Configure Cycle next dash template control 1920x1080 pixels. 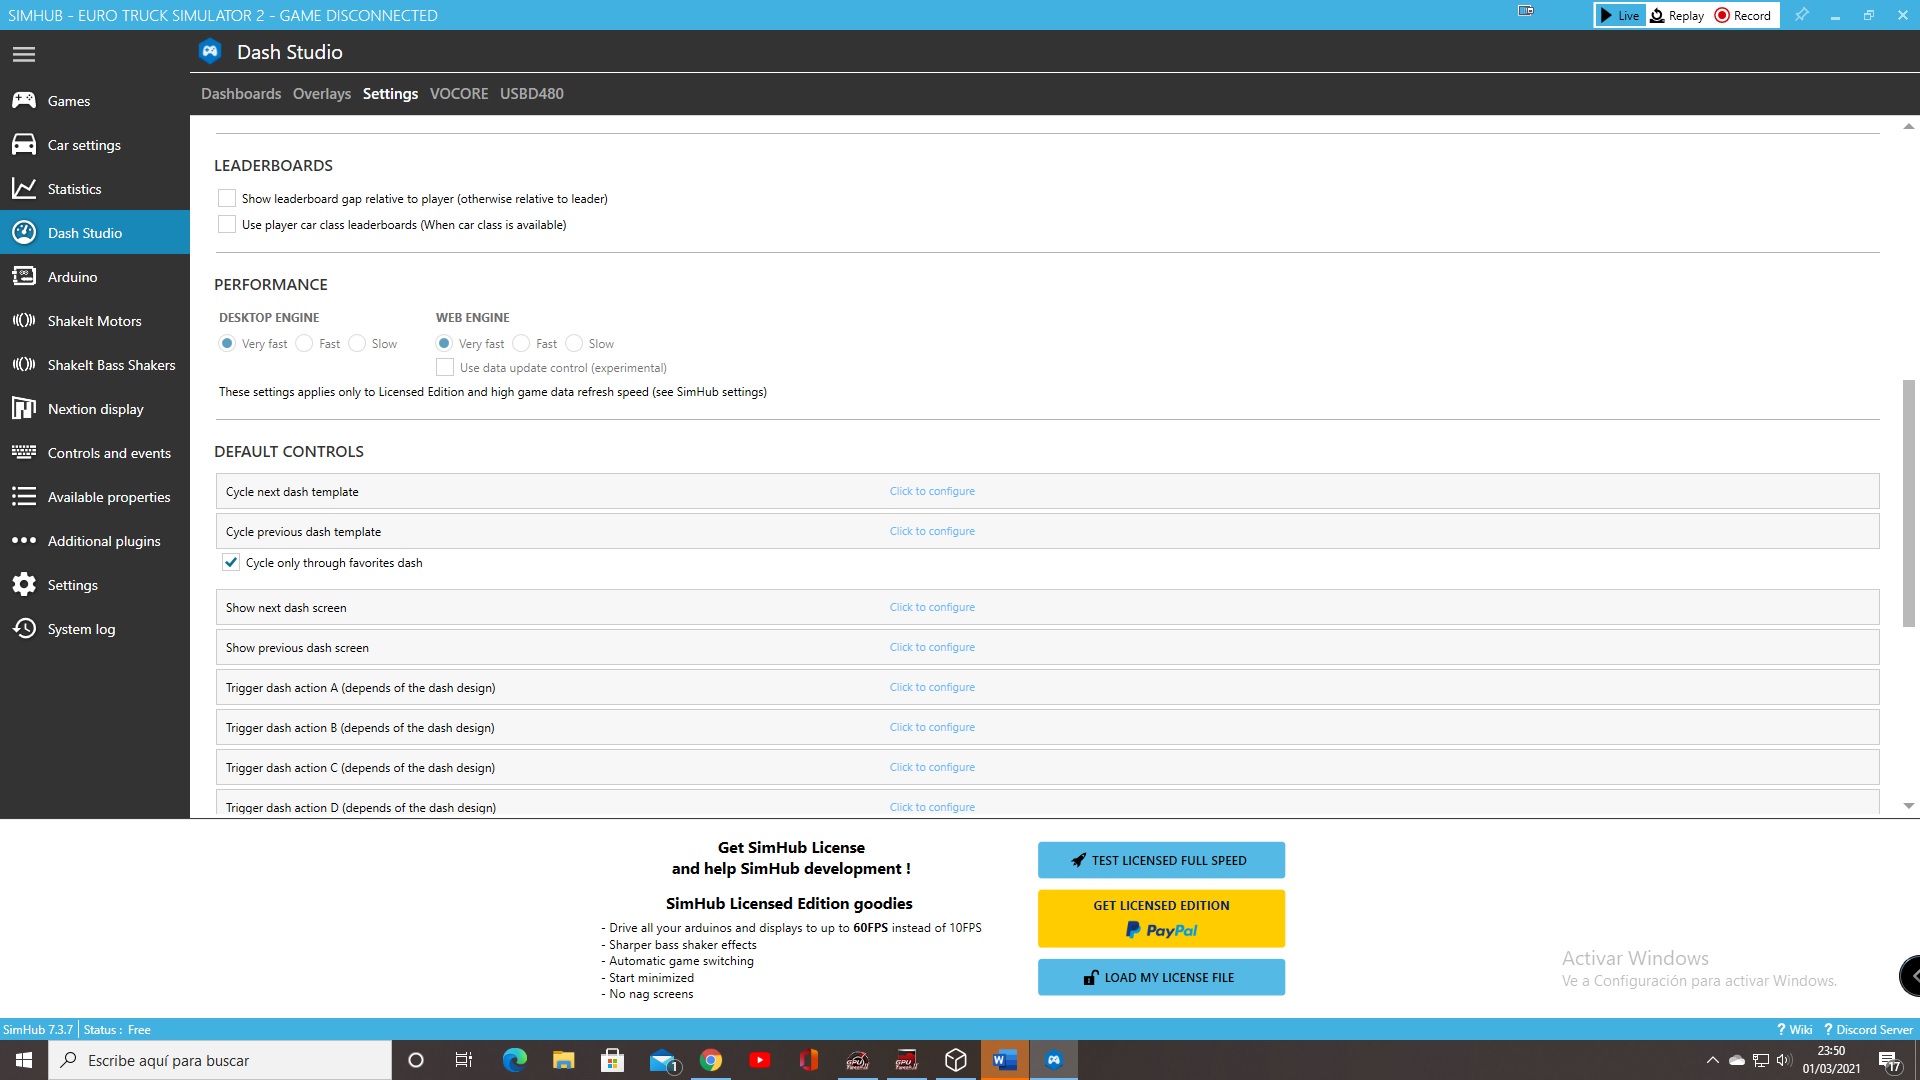[932, 491]
